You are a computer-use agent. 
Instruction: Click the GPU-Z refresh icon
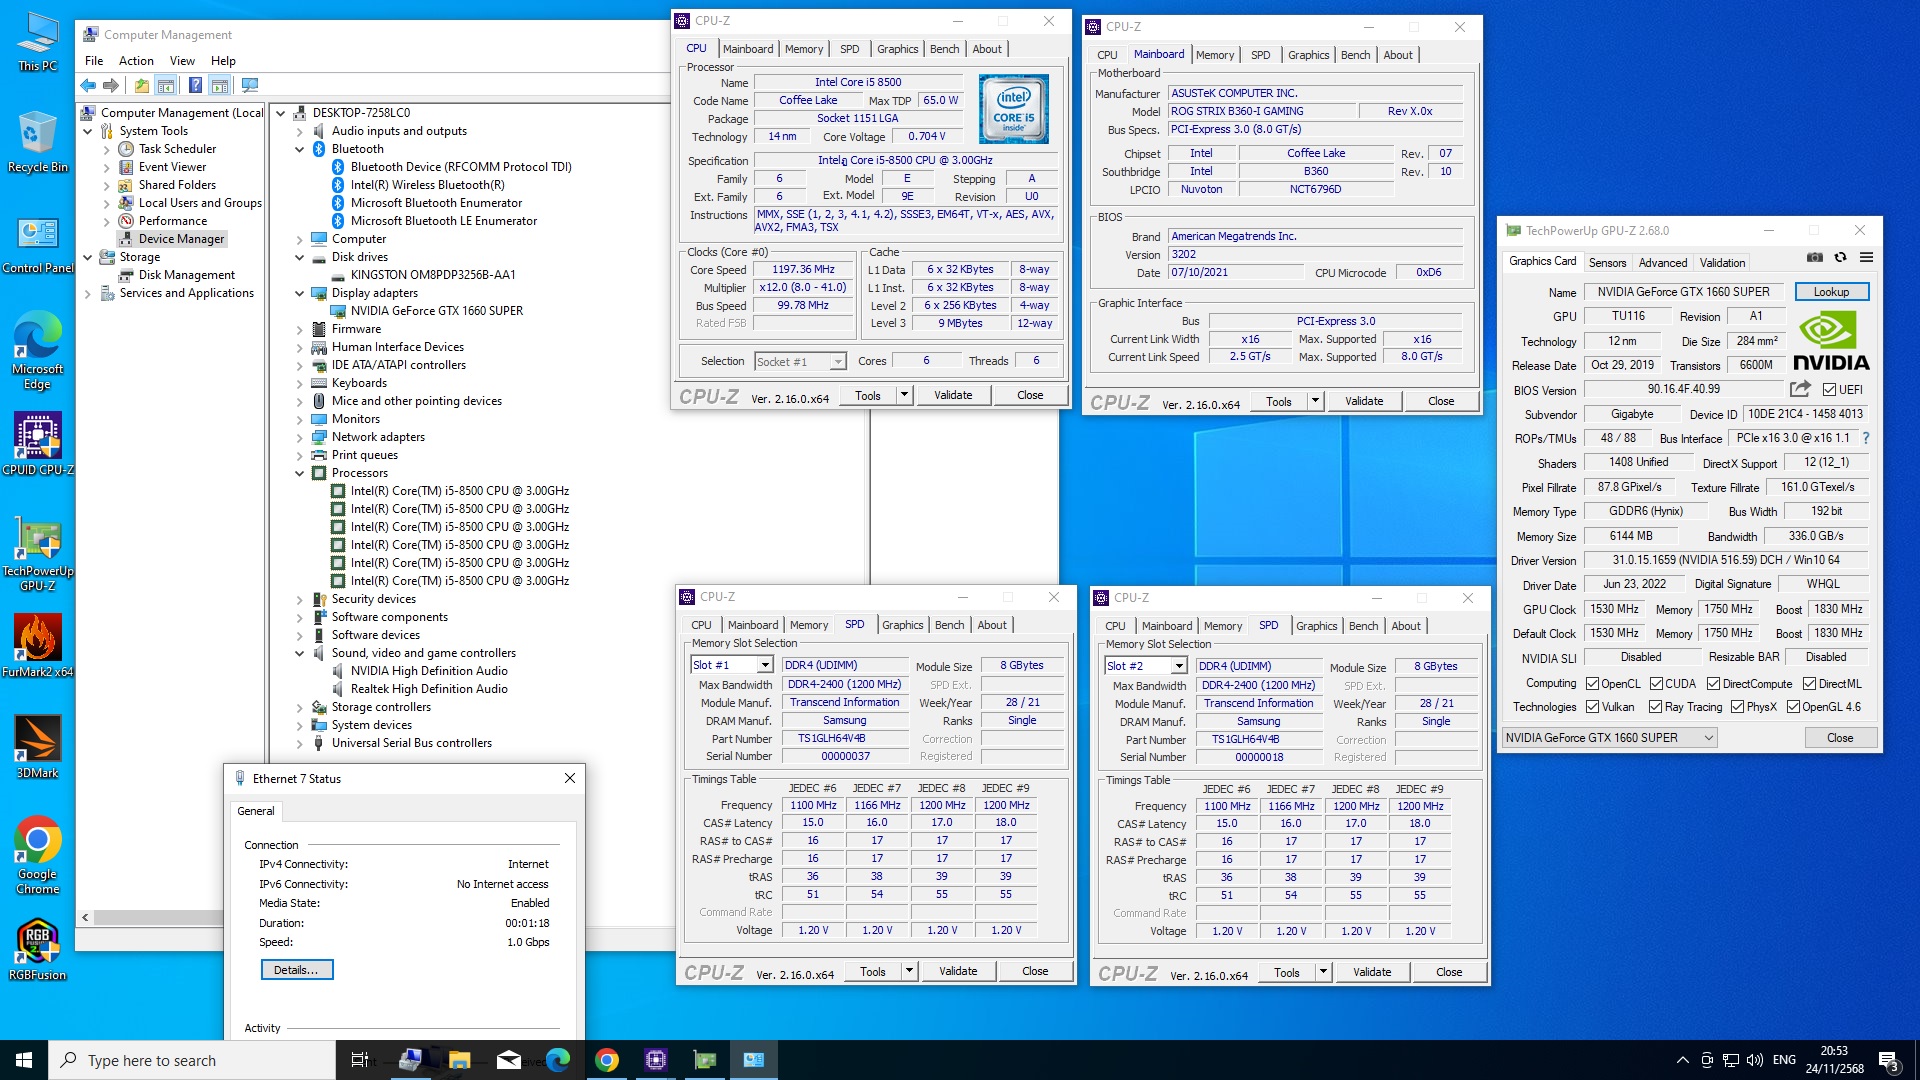coord(1840,258)
